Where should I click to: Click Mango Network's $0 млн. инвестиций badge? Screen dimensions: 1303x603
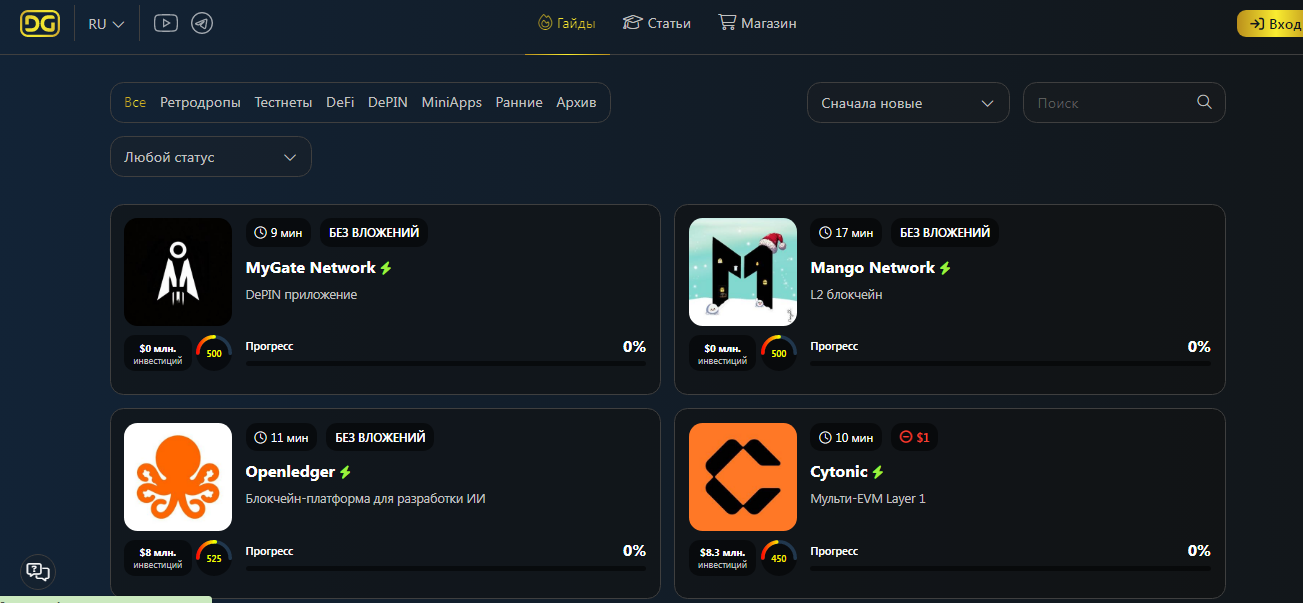tap(722, 353)
